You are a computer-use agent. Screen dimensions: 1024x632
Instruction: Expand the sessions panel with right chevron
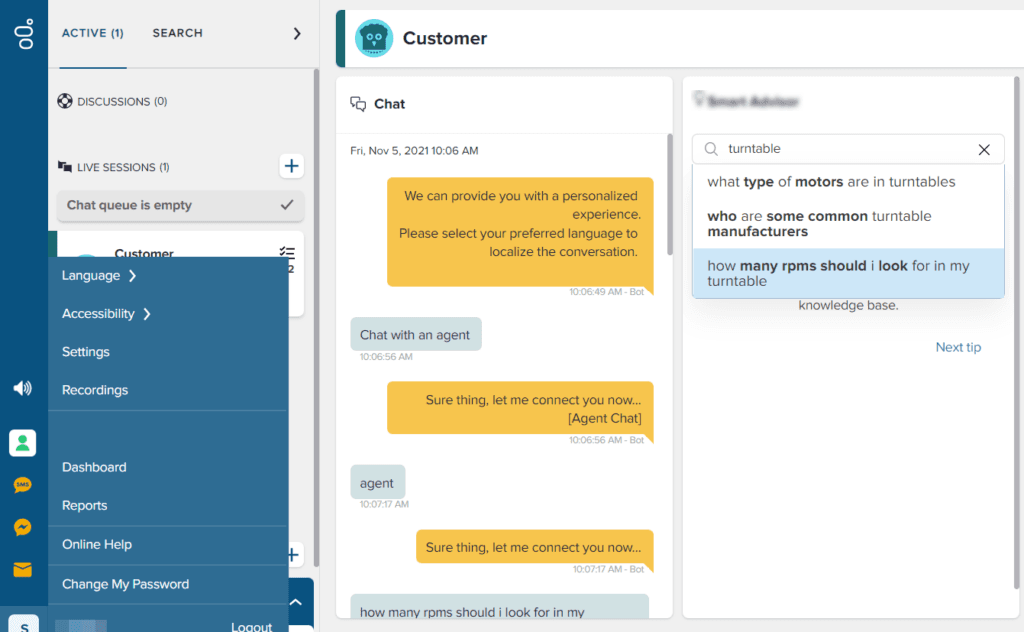[x=296, y=33]
